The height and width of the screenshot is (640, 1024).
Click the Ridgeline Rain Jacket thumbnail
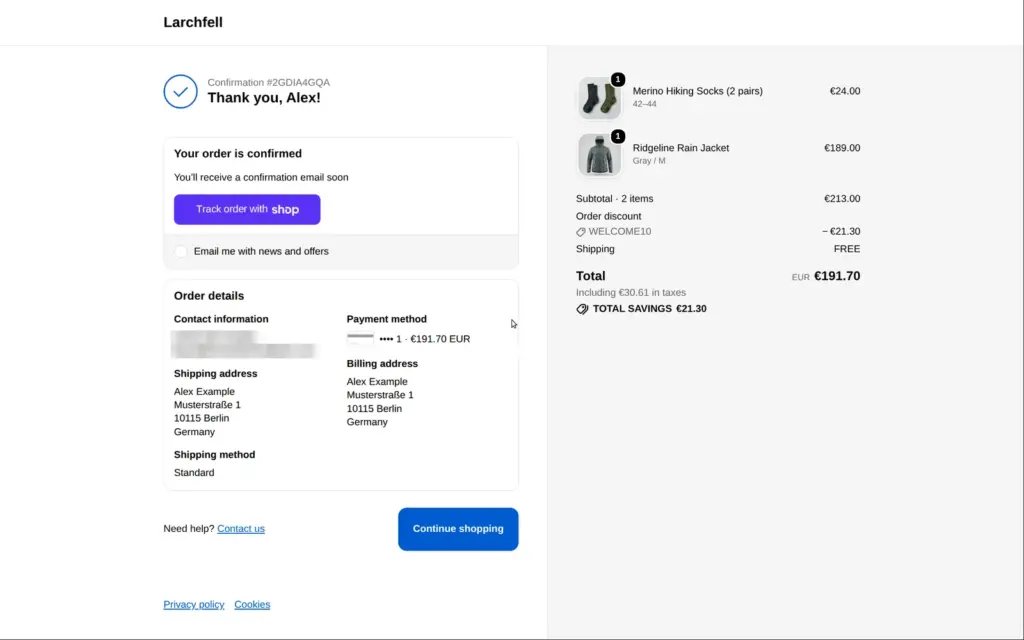pos(600,155)
